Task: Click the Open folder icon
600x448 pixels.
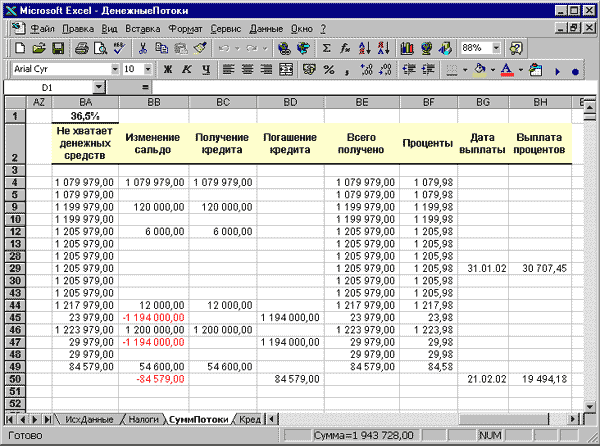Action: 39,49
